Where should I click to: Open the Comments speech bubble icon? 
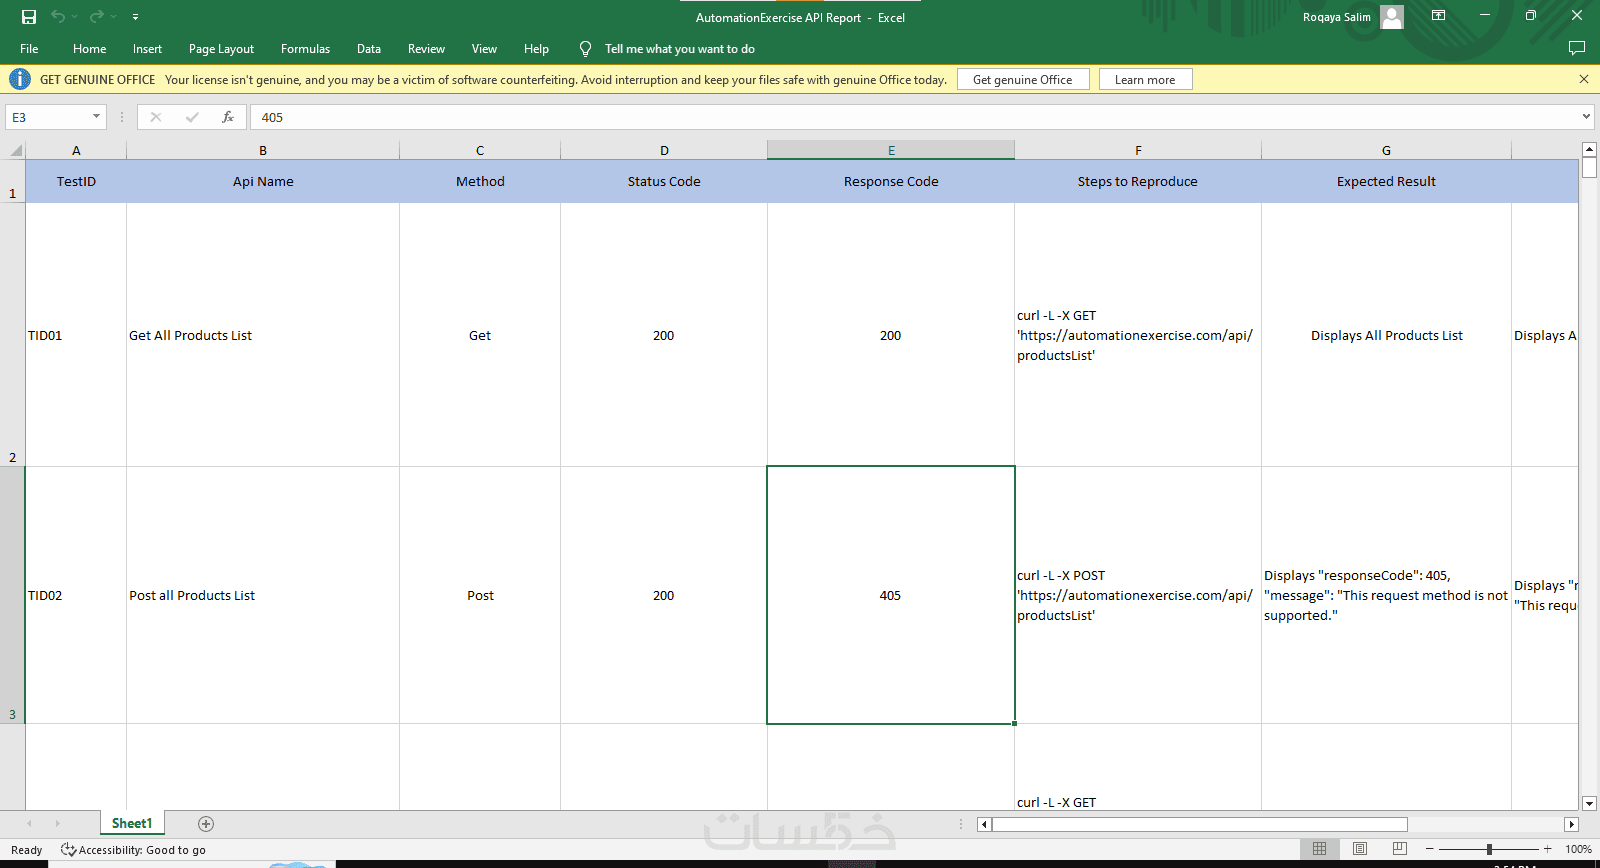tap(1577, 48)
